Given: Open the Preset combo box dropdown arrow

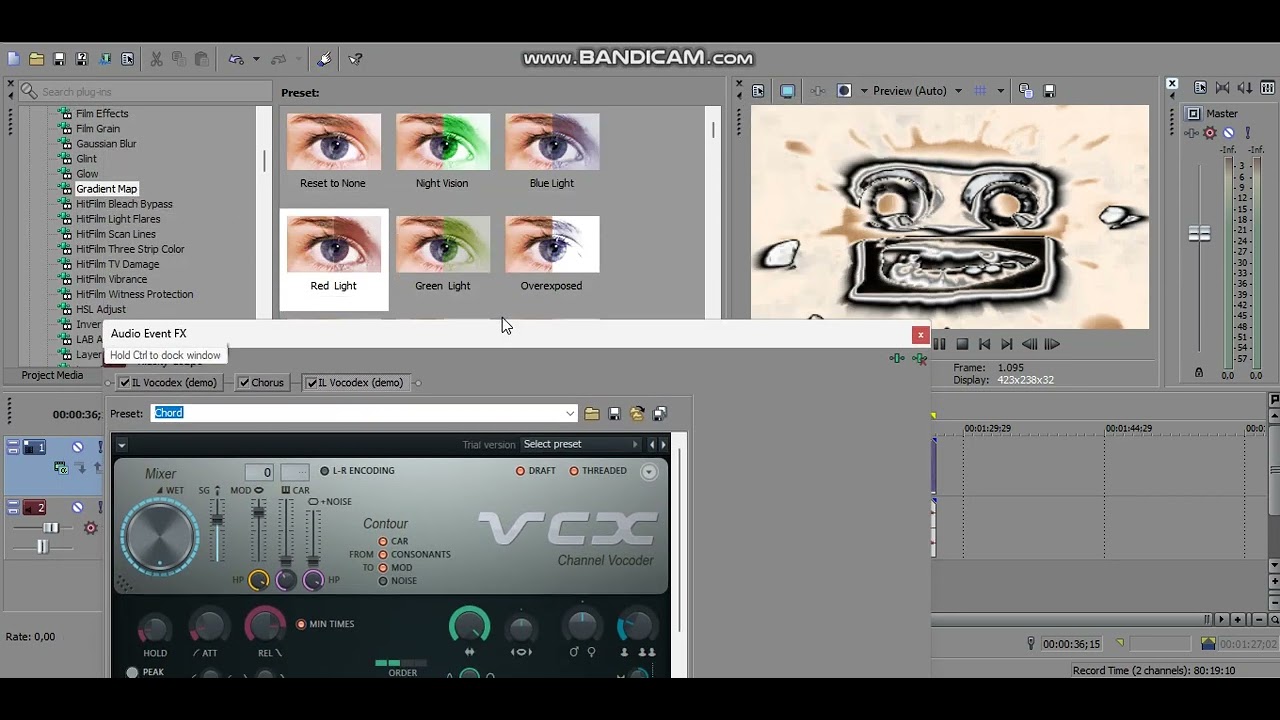Looking at the screenshot, I should point(570,413).
